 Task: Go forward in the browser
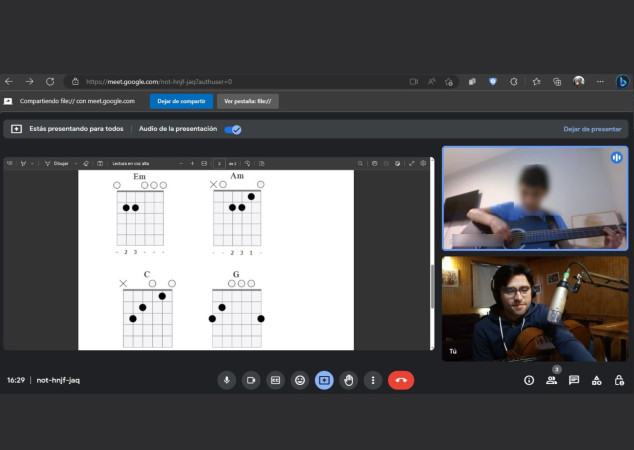click(30, 82)
